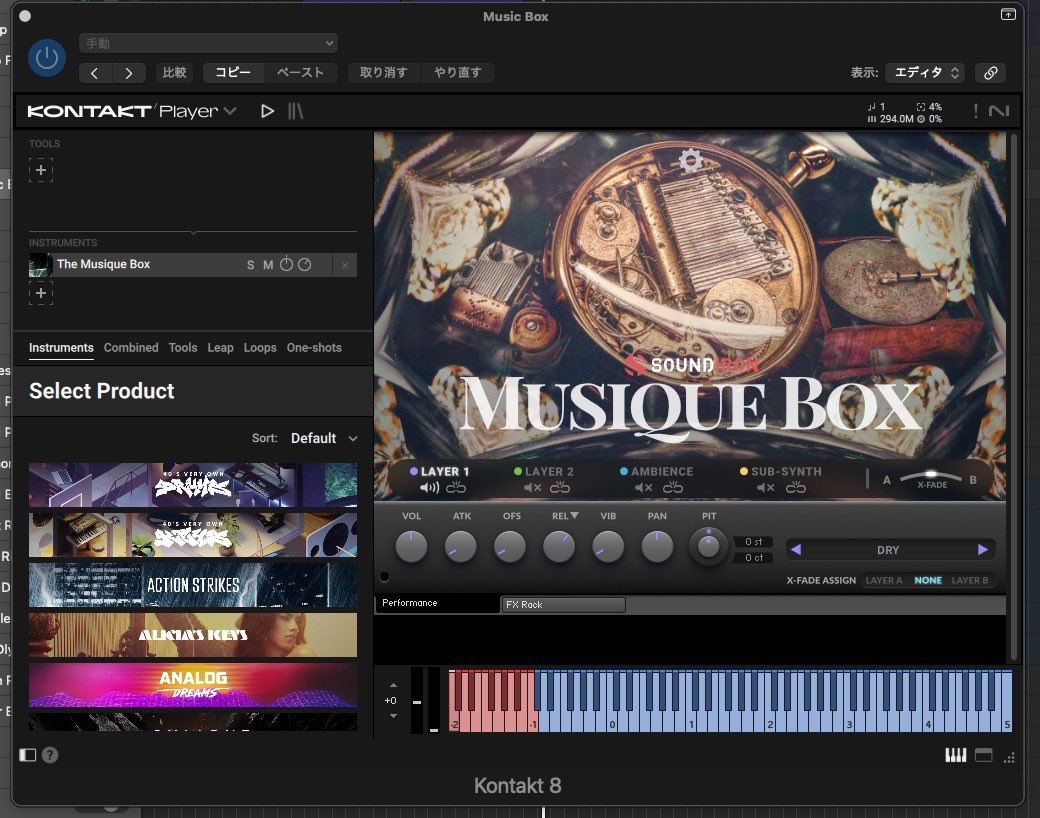Viewport: 1040px width, 818px height.
Task: Click the Ambience link icon
Action: tap(673, 488)
